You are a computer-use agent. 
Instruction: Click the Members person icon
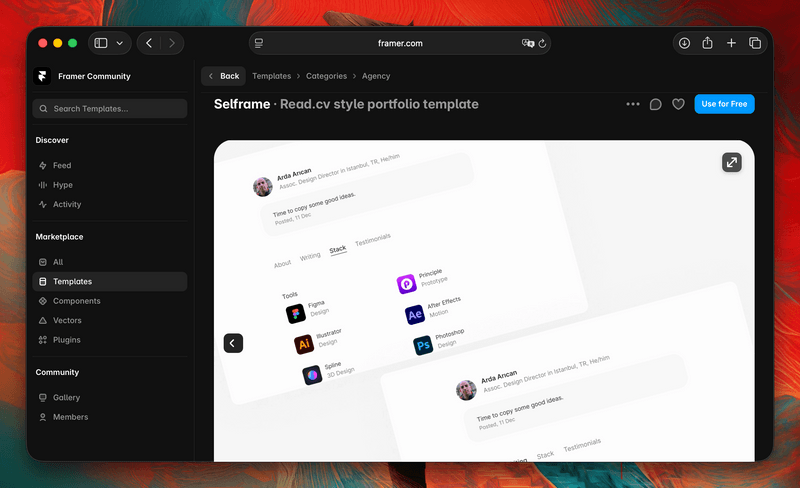pyautogui.click(x=43, y=417)
